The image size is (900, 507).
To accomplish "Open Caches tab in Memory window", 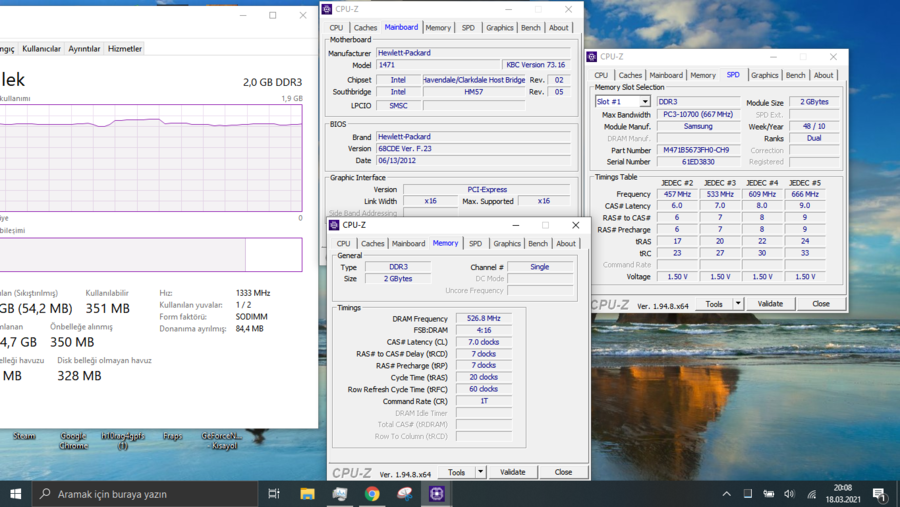I will [x=373, y=243].
